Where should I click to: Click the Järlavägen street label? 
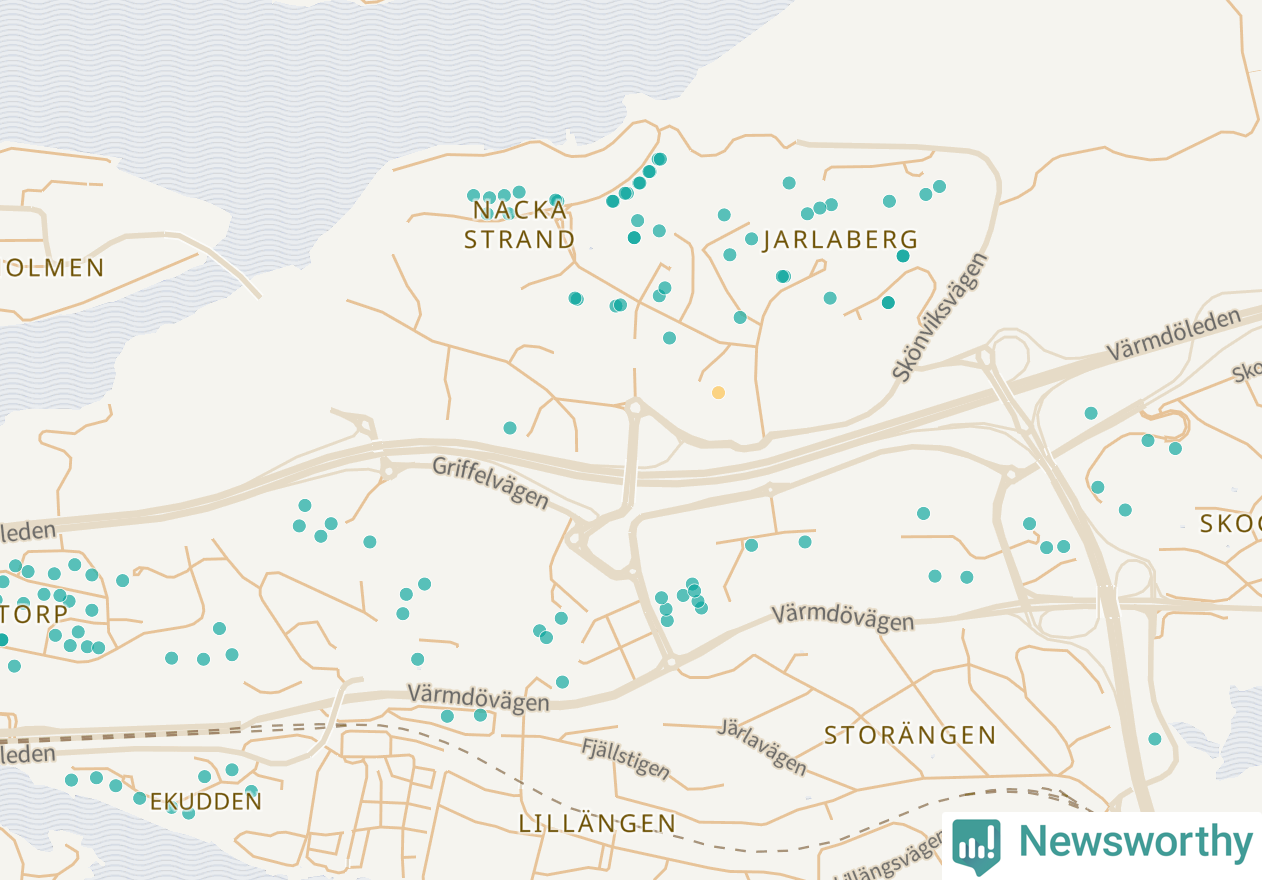pos(762,746)
